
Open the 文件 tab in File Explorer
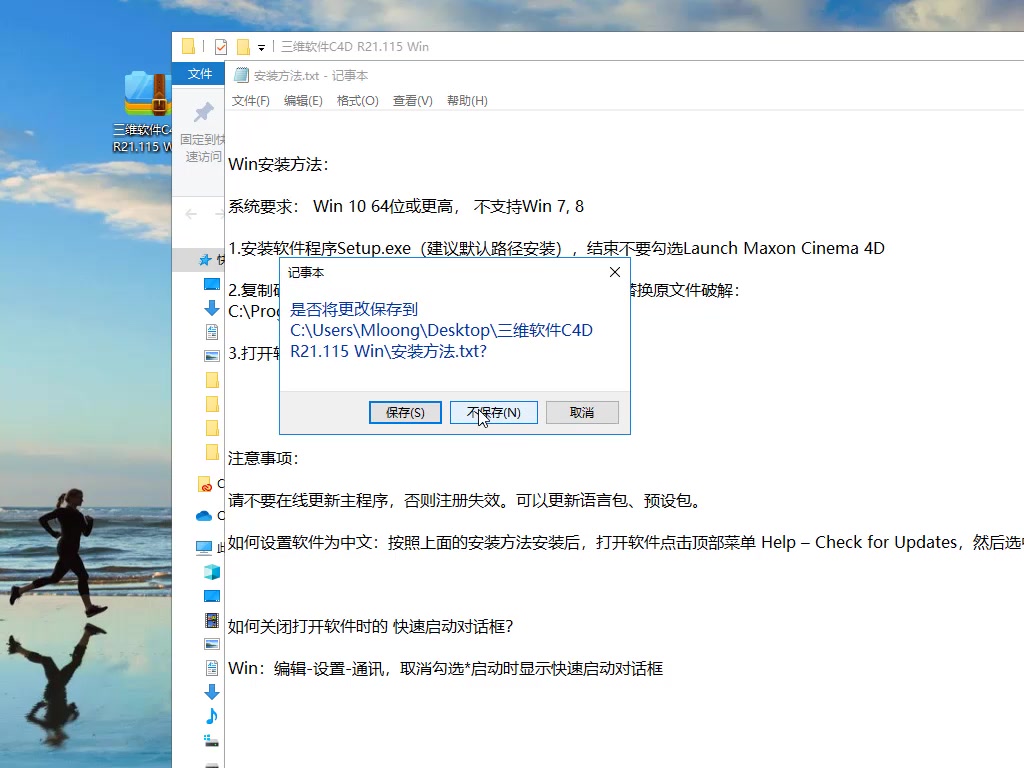point(199,74)
